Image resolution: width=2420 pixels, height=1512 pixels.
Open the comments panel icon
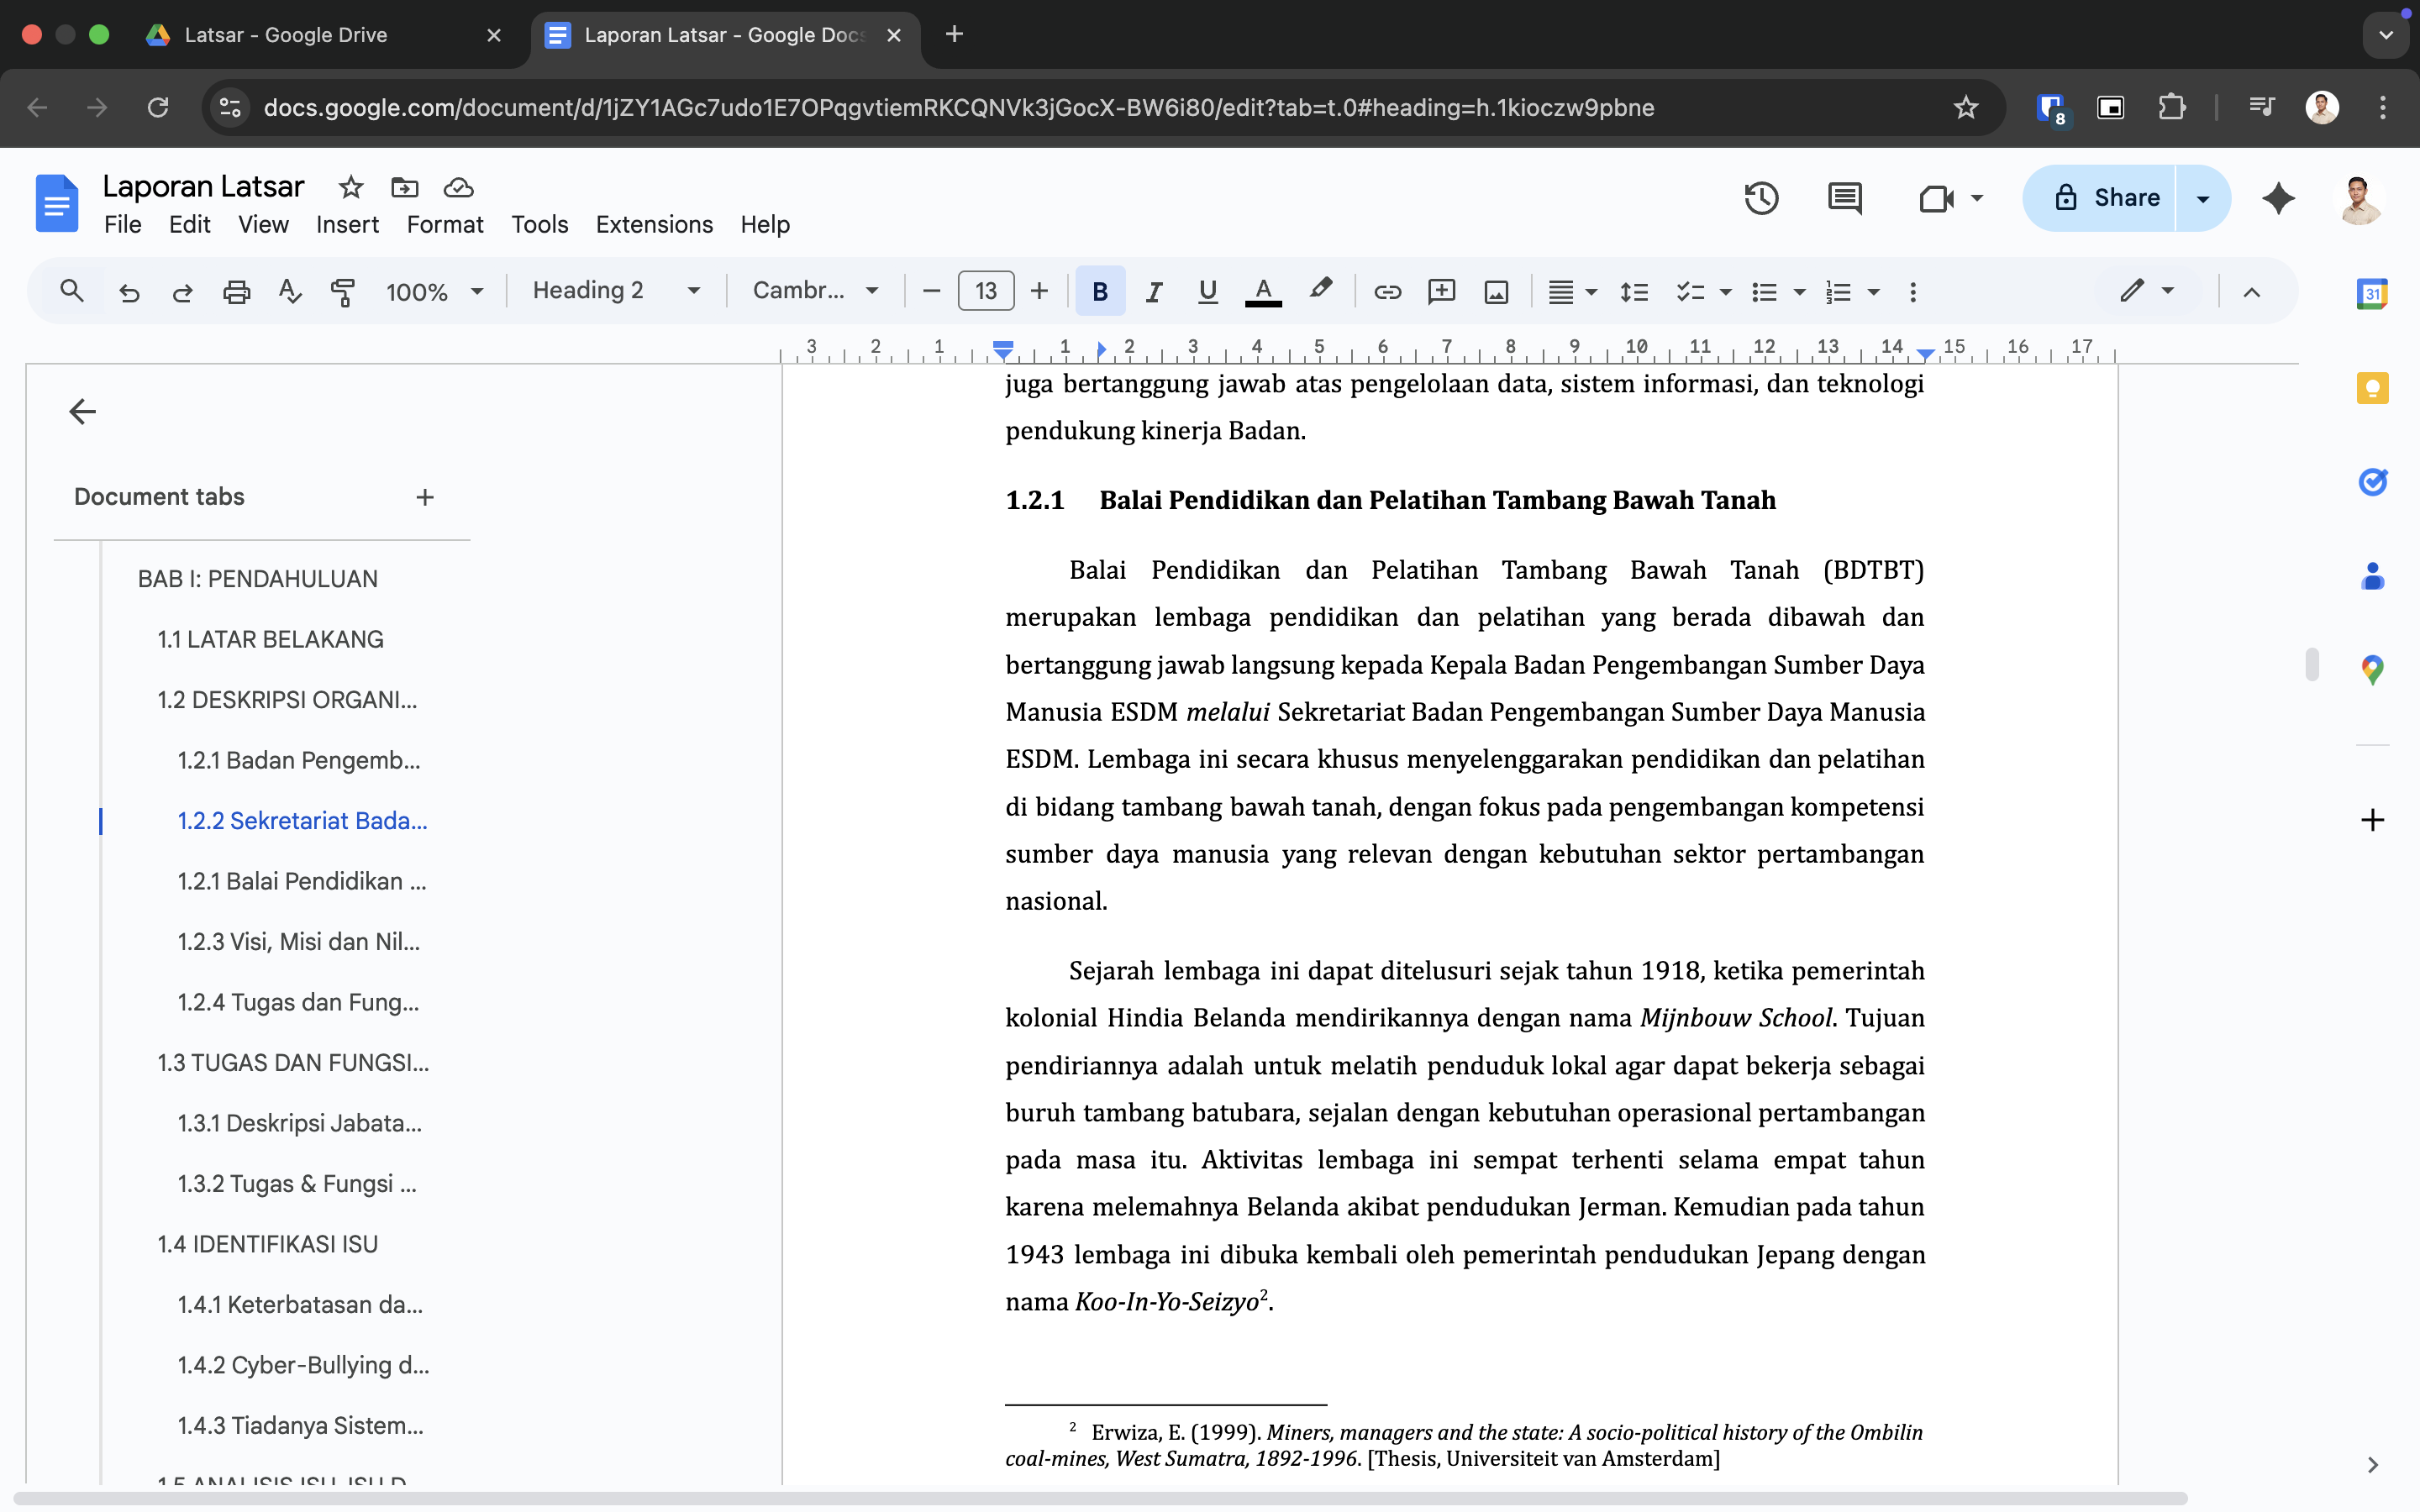point(1844,198)
